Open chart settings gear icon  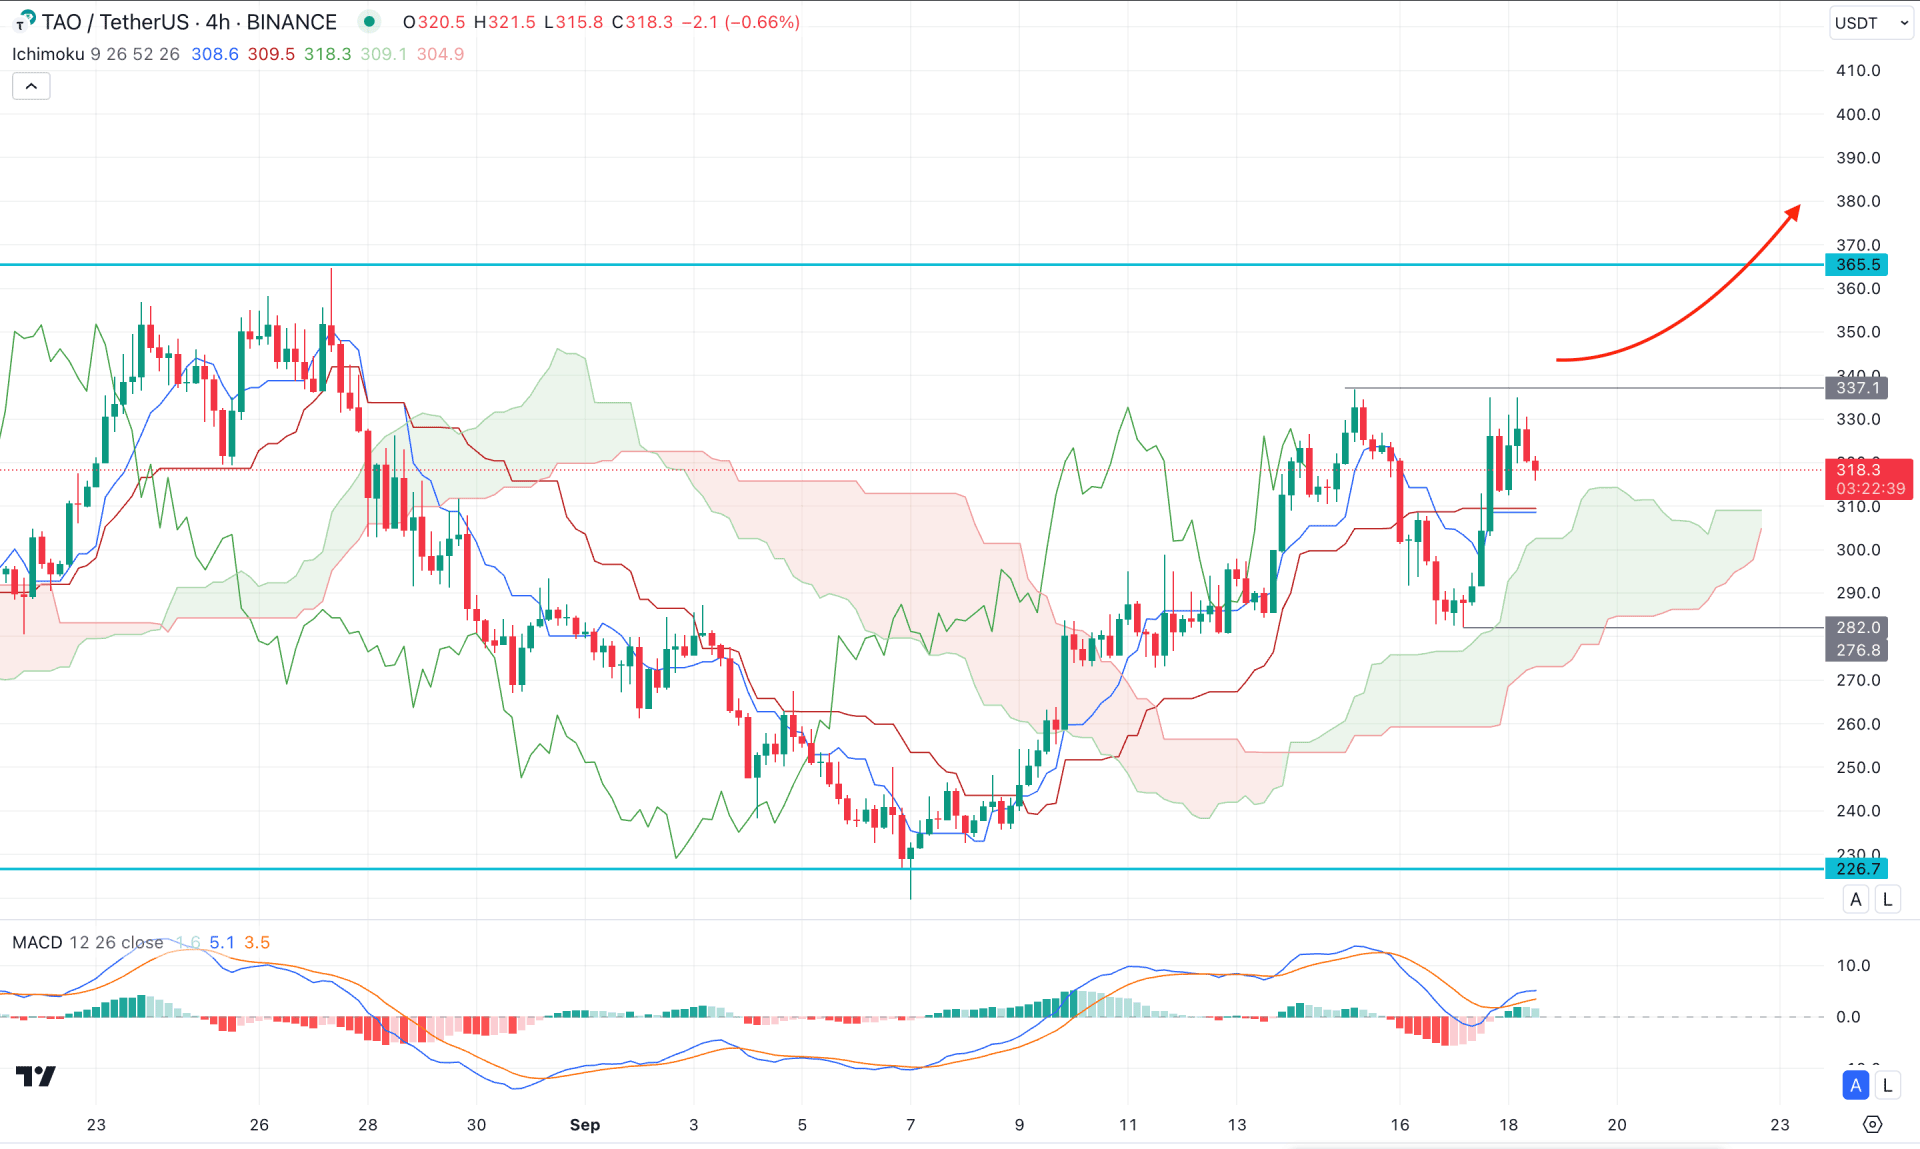click(x=1873, y=1125)
